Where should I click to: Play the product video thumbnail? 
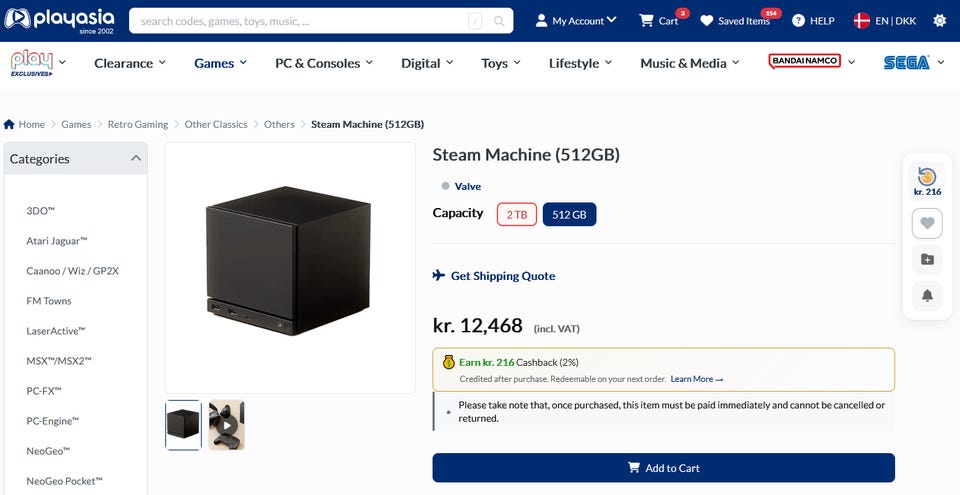(x=227, y=425)
